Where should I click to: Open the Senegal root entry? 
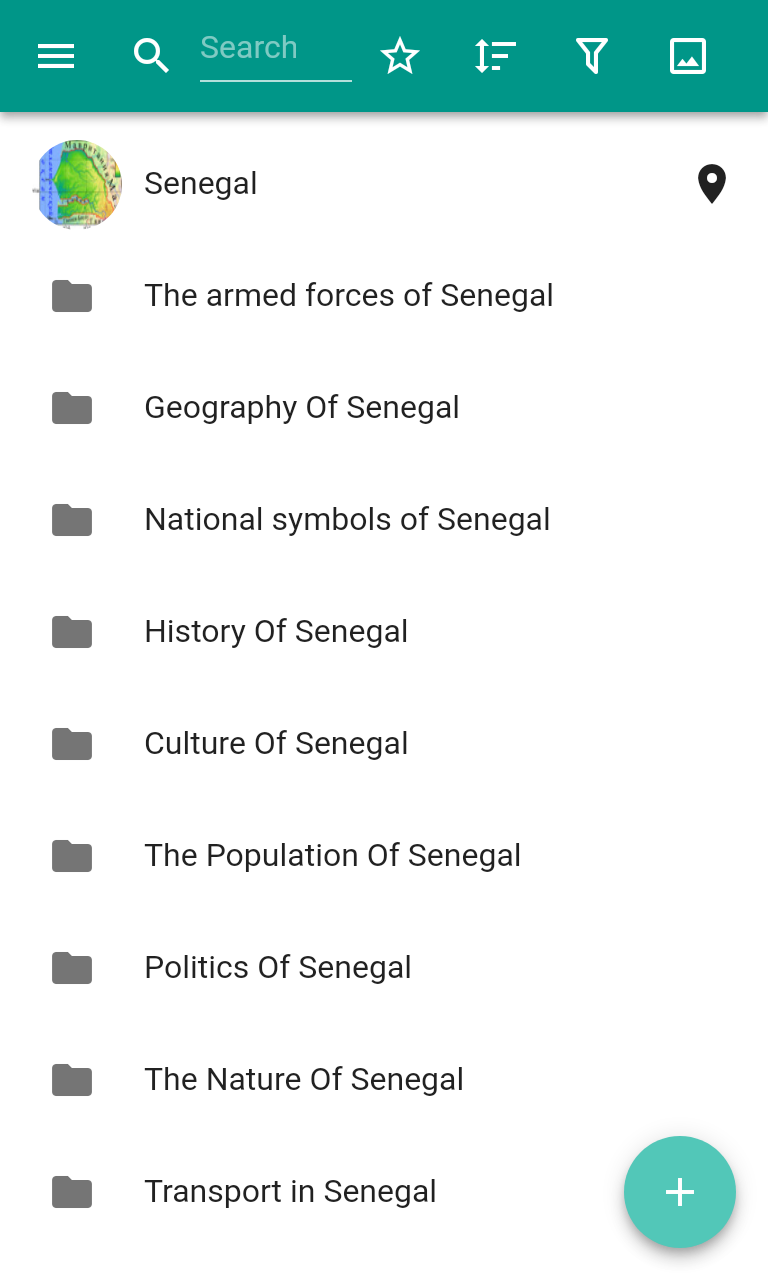click(201, 184)
